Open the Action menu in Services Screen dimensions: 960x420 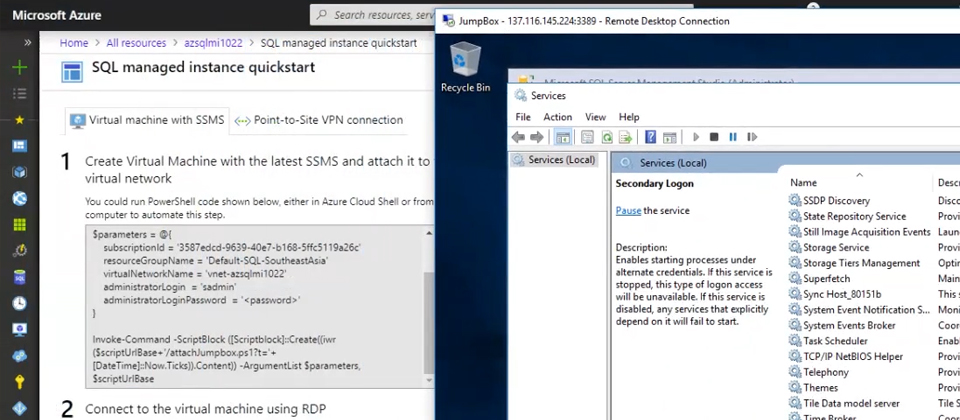(558, 117)
